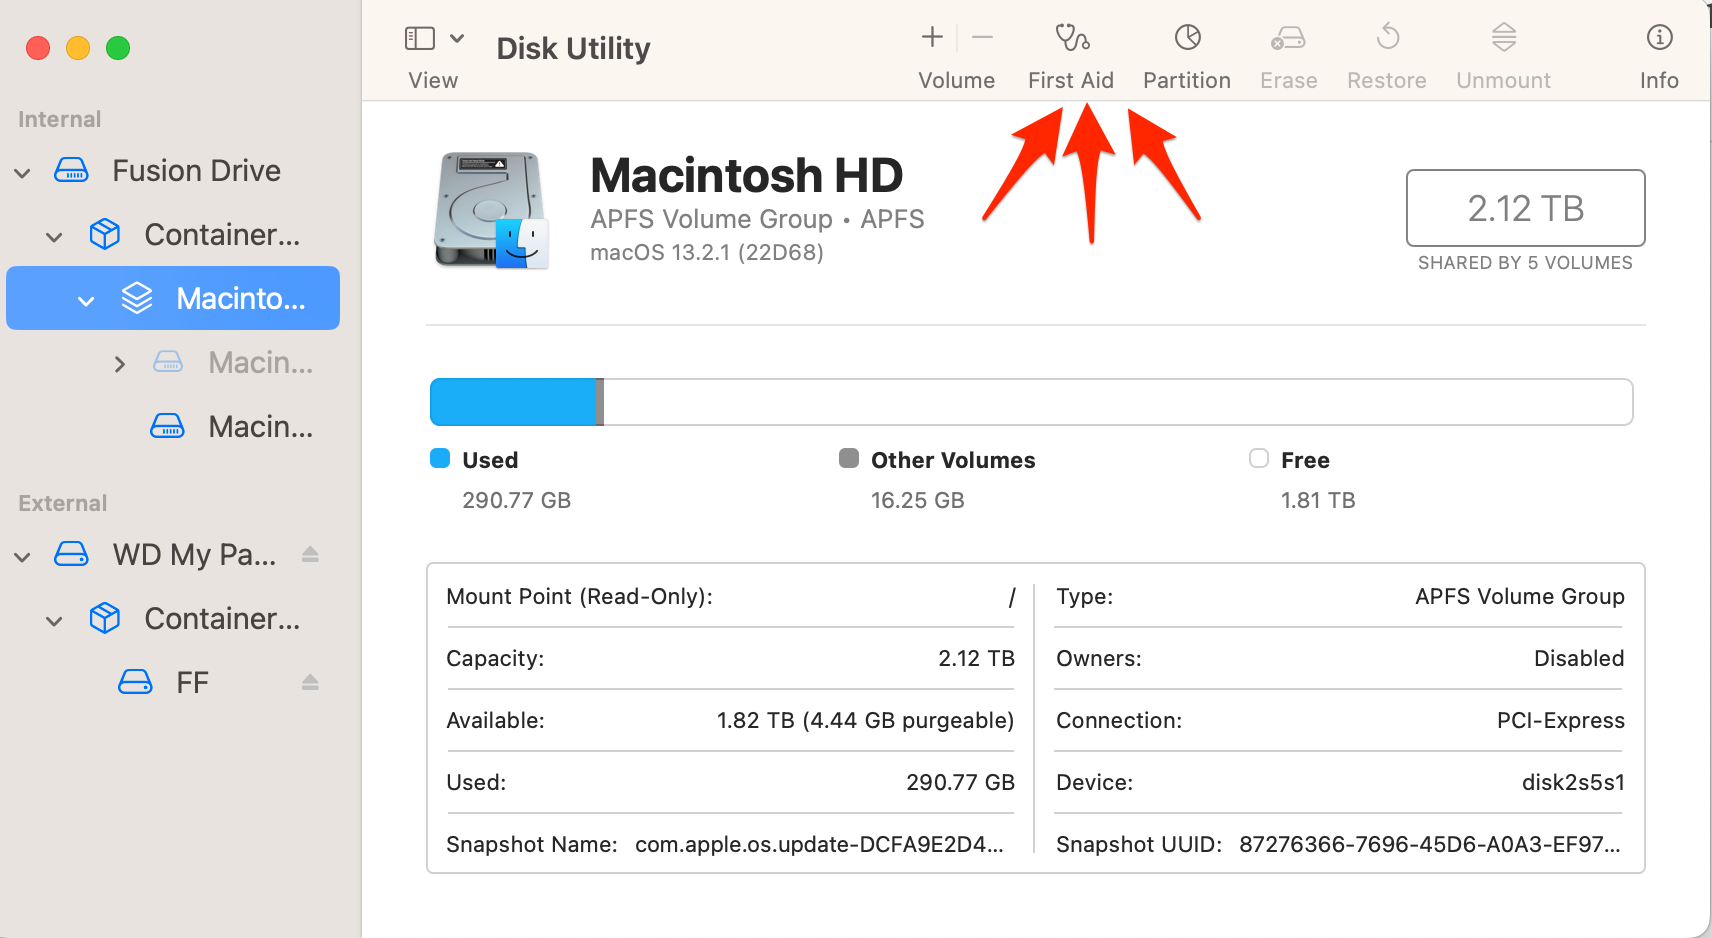The image size is (1712, 938).
Task: Collapse the WD My Passport disclosure arrow
Action: pos(23,556)
